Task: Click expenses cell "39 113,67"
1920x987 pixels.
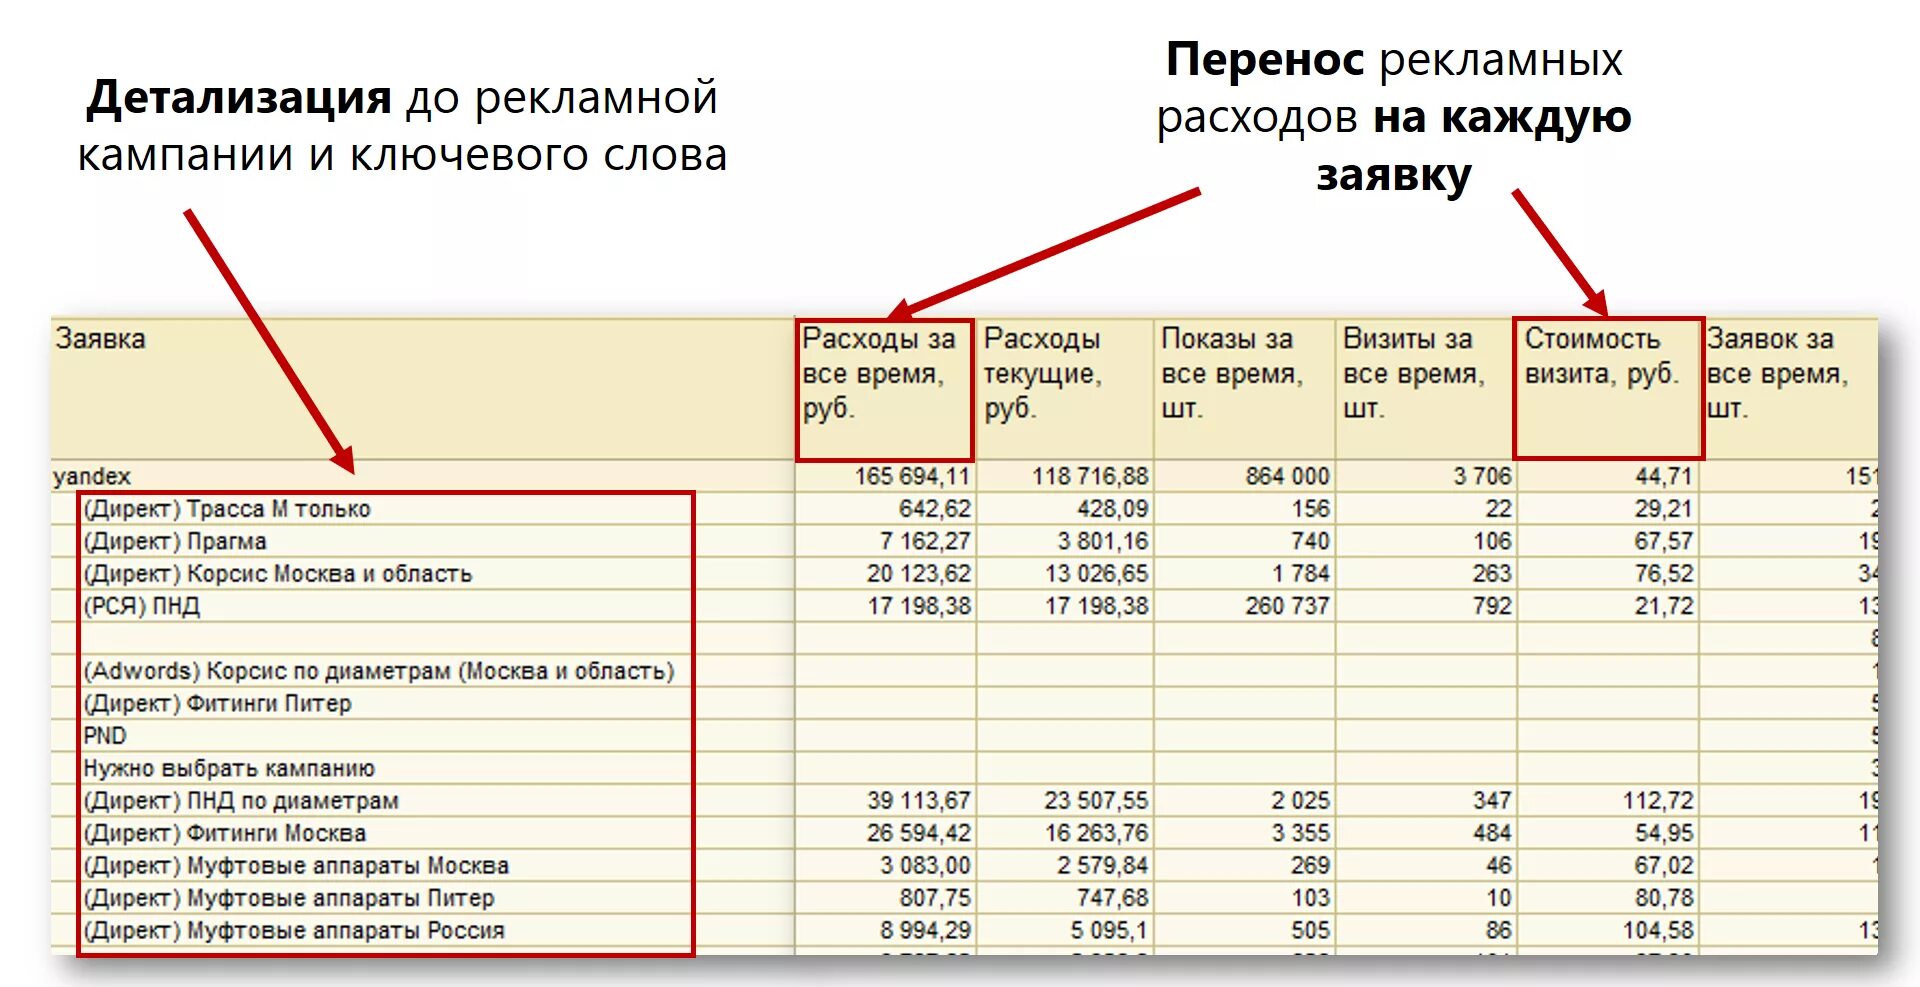Action: coord(885,801)
